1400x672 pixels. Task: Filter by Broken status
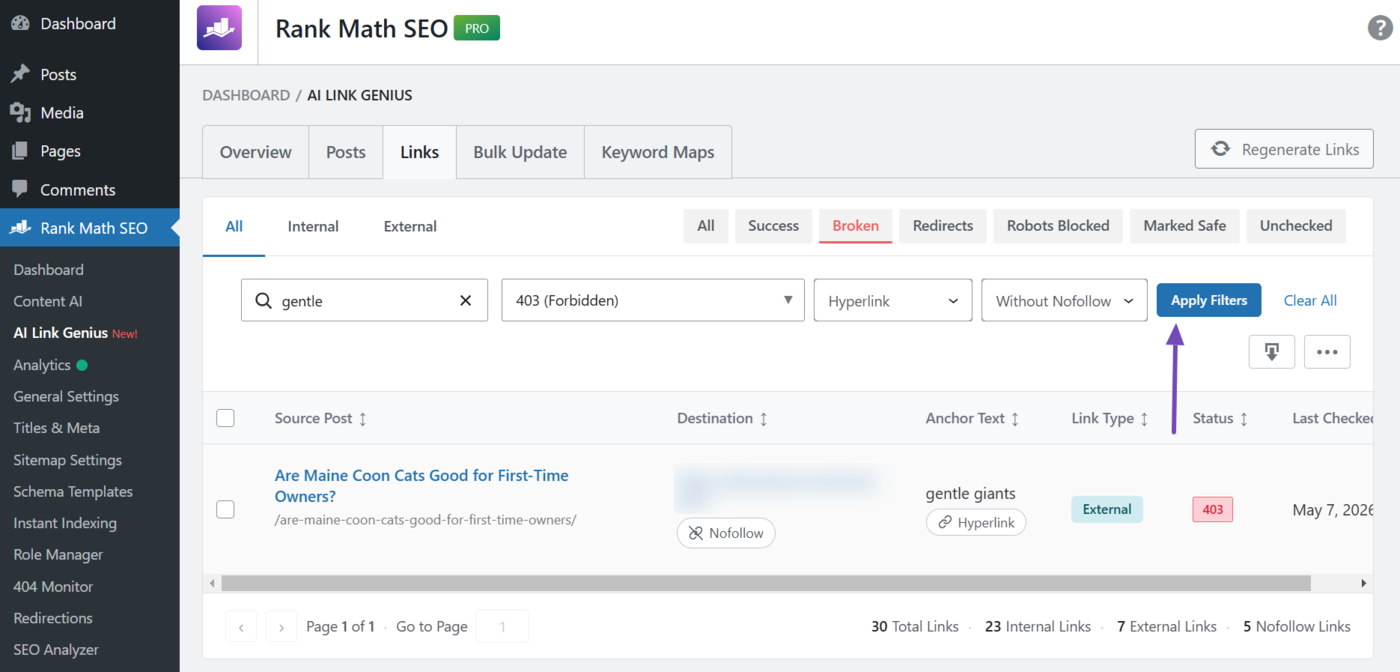point(856,226)
